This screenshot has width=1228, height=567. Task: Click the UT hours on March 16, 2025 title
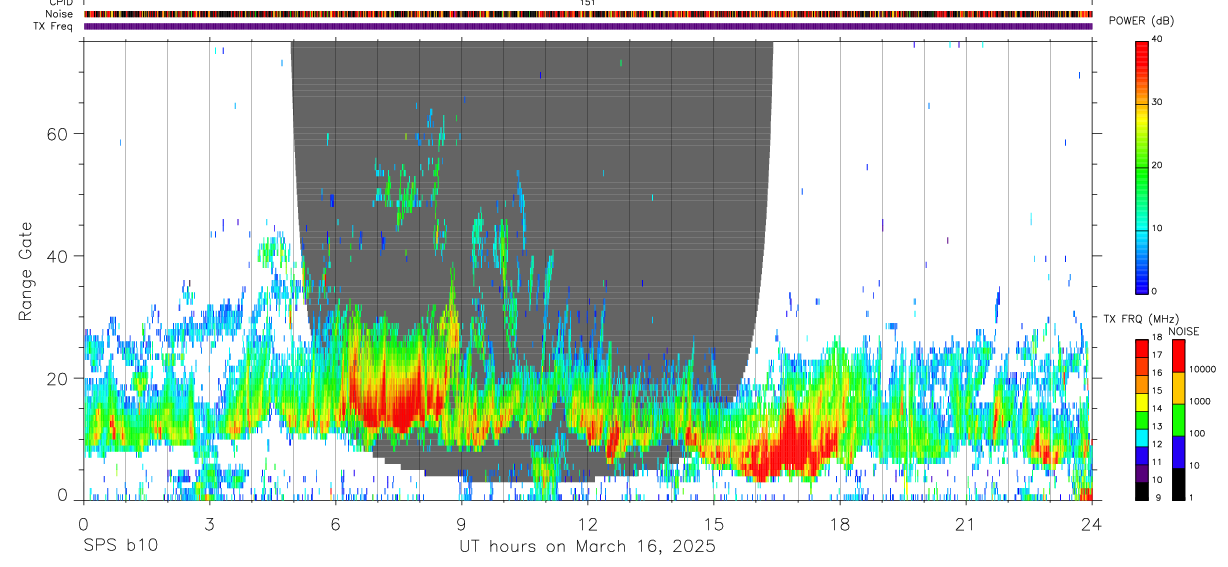(587, 547)
